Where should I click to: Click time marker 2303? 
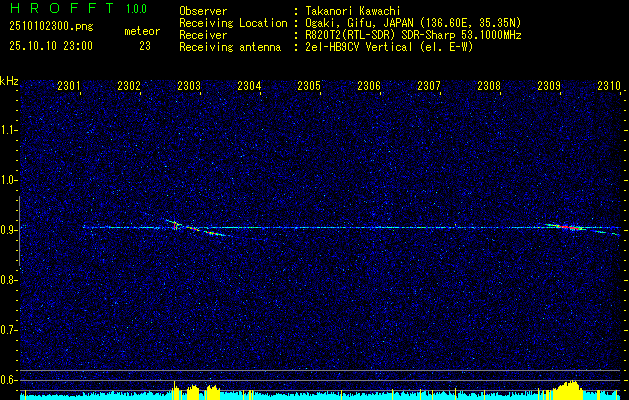point(189,86)
